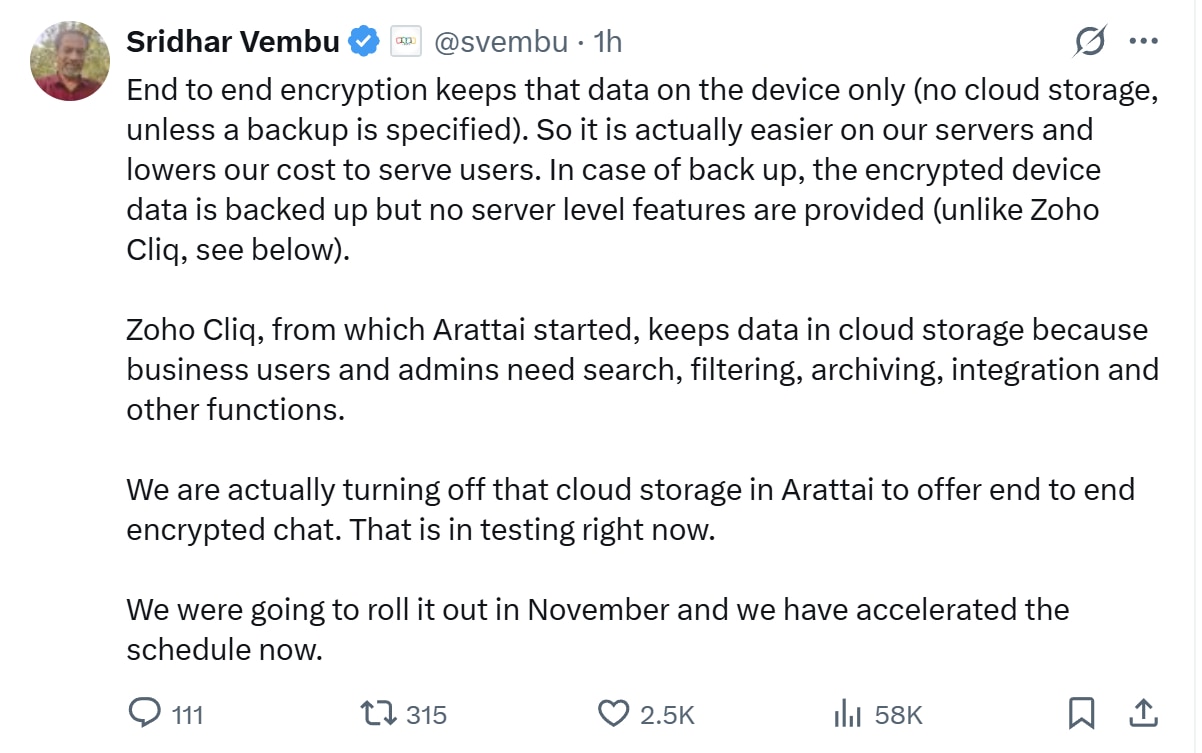The height and width of the screenshot is (753, 1202).
Task: Expand the three-dot More options menu
Action: [1143, 41]
